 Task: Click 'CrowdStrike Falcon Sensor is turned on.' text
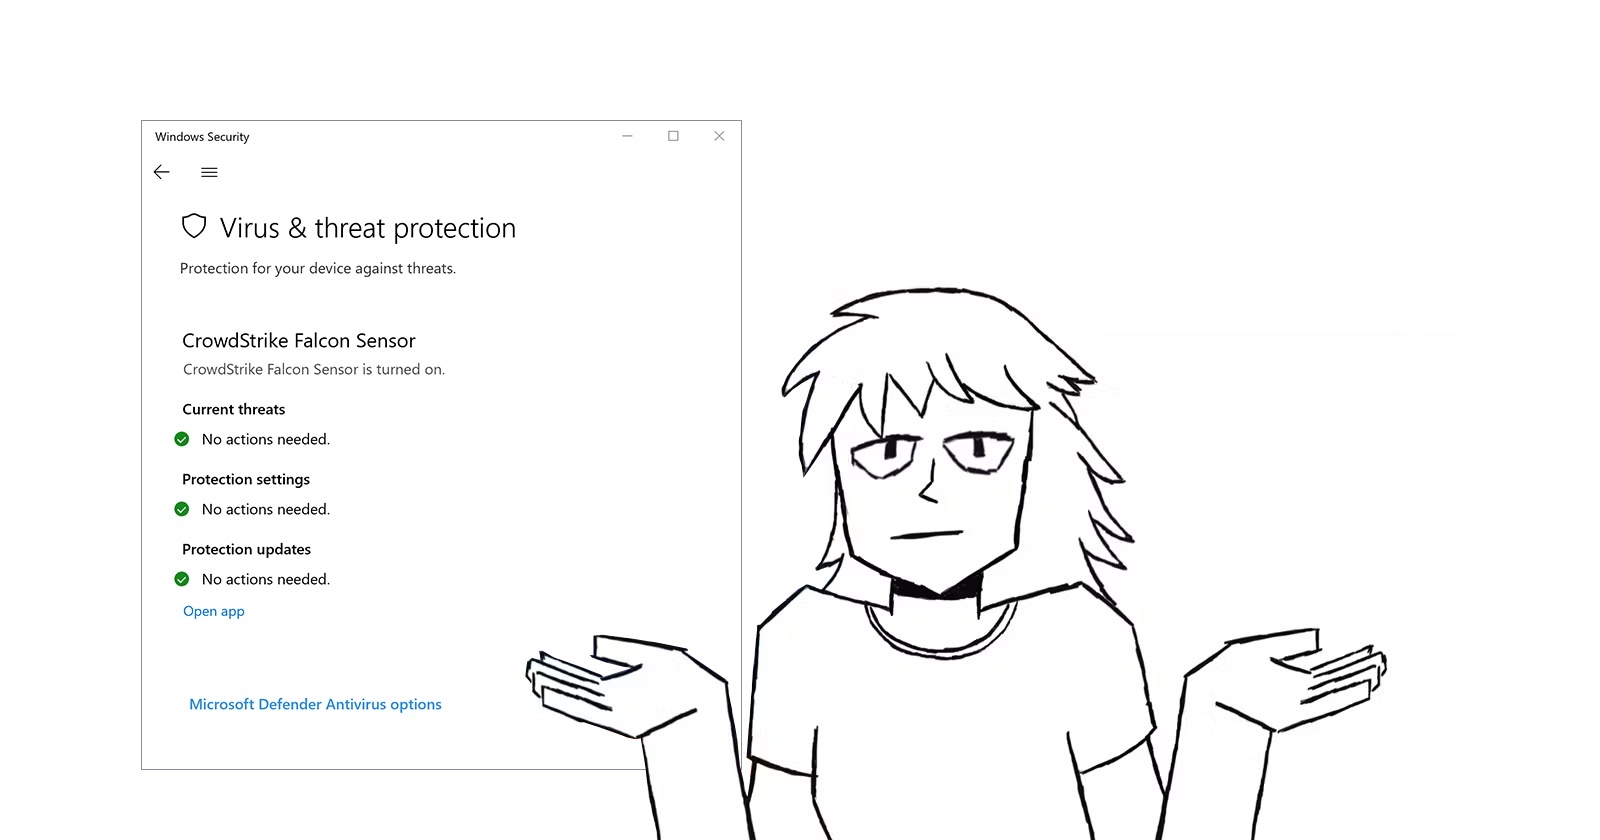pyautogui.click(x=314, y=369)
